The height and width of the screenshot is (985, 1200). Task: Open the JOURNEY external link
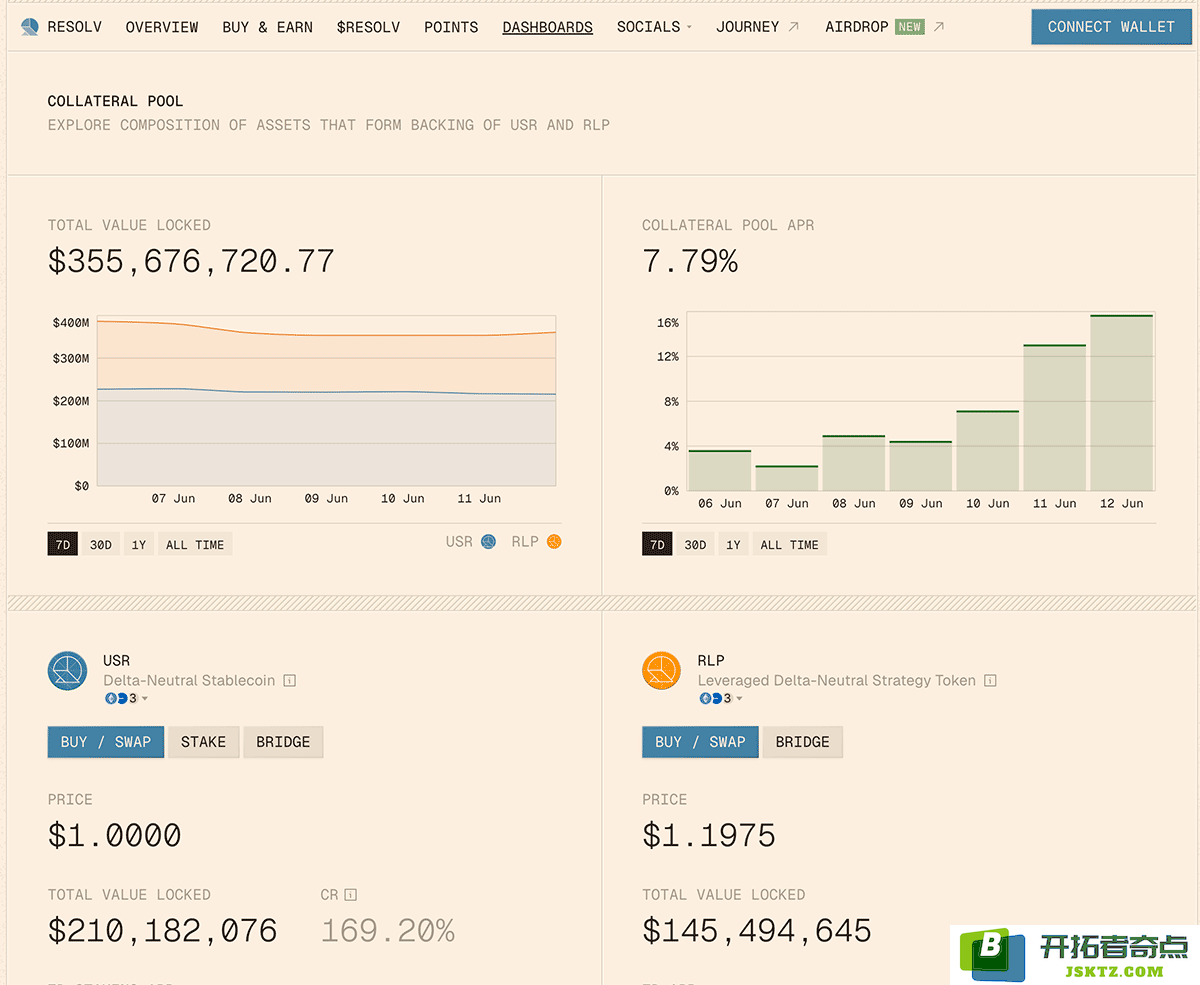click(758, 27)
